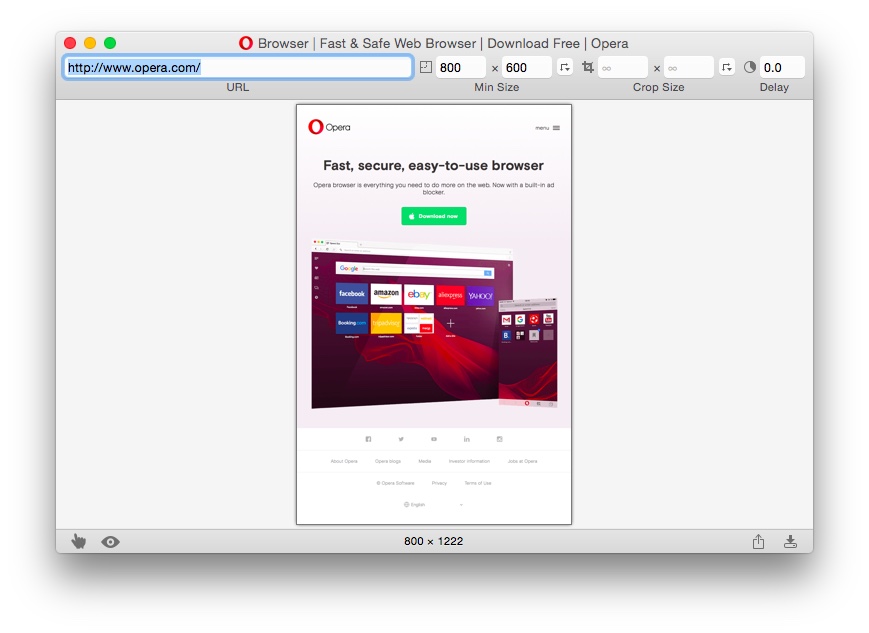Open the Terms of Use footer link
Image resolution: width=869 pixels, height=633 pixels.
coord(478,483)
